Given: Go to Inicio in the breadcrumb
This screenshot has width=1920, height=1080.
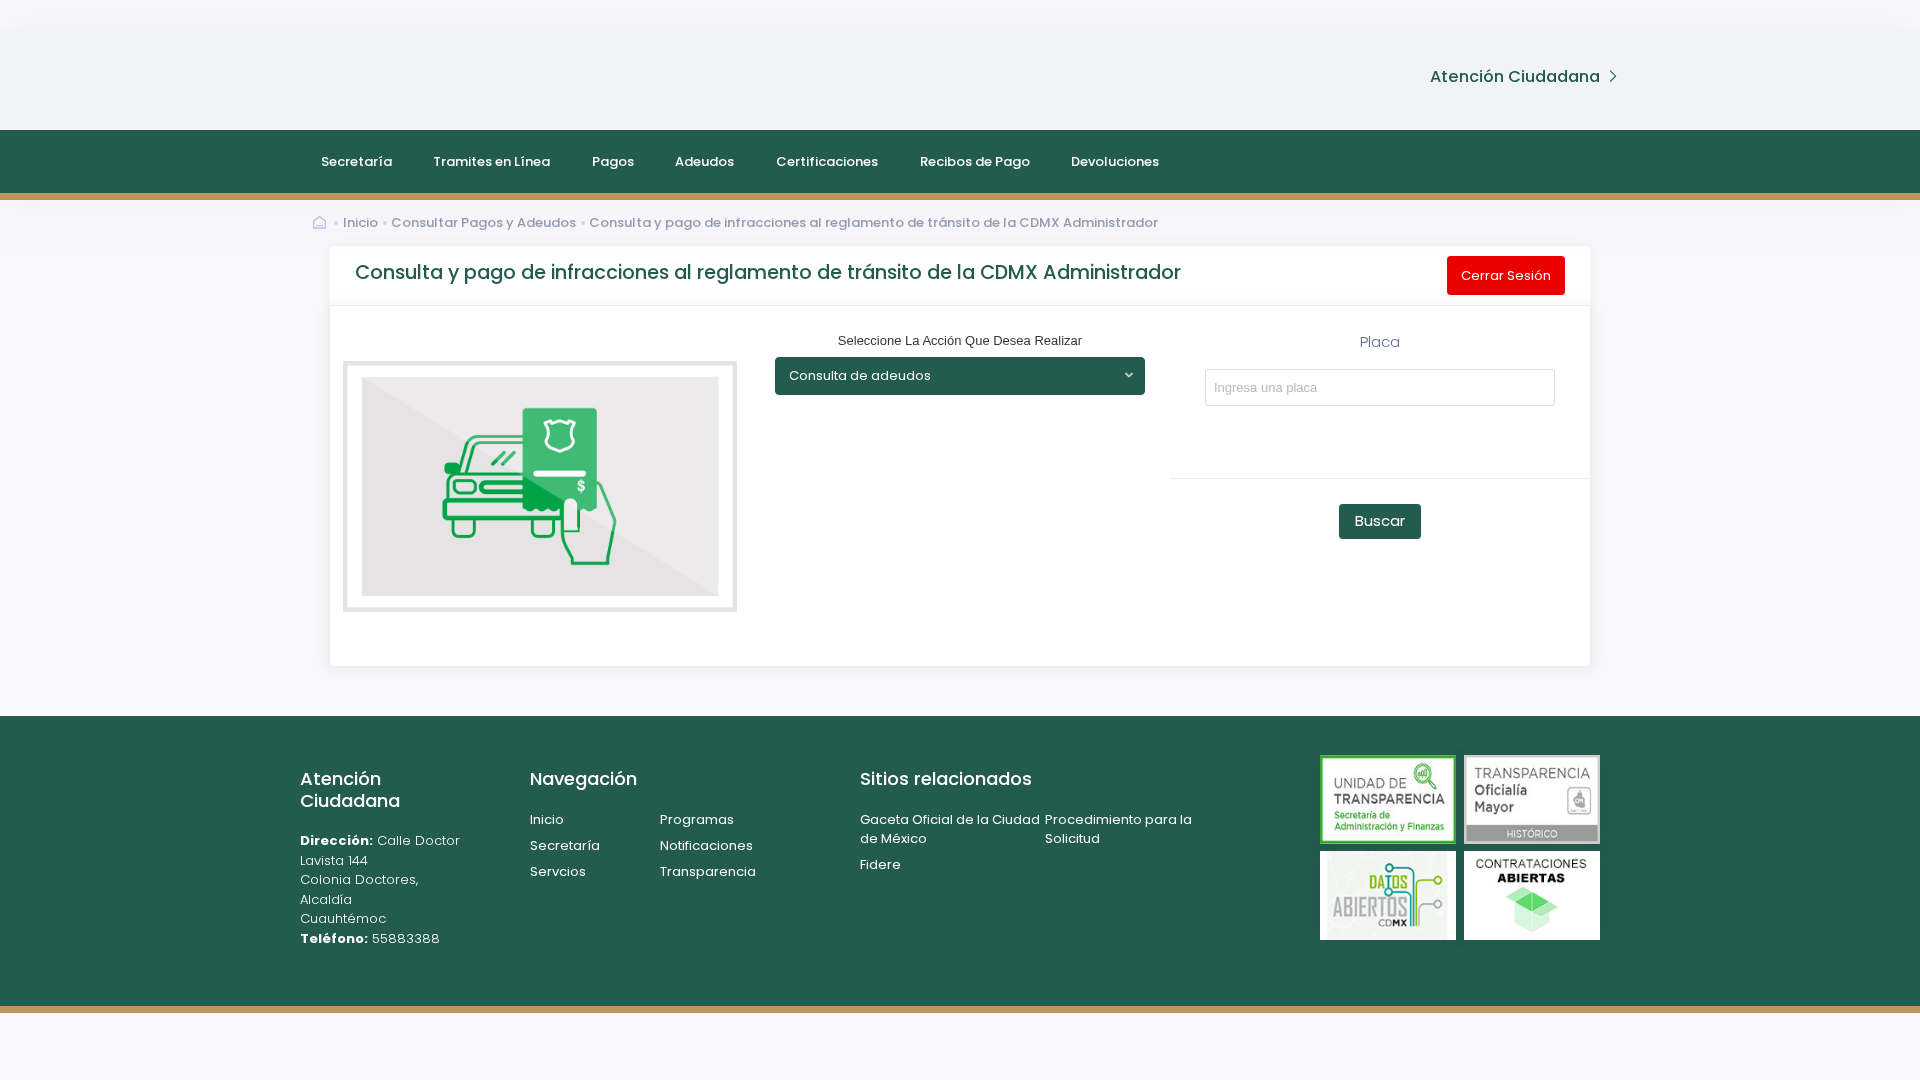Looking at the screenshot, I should coord(360,223).
